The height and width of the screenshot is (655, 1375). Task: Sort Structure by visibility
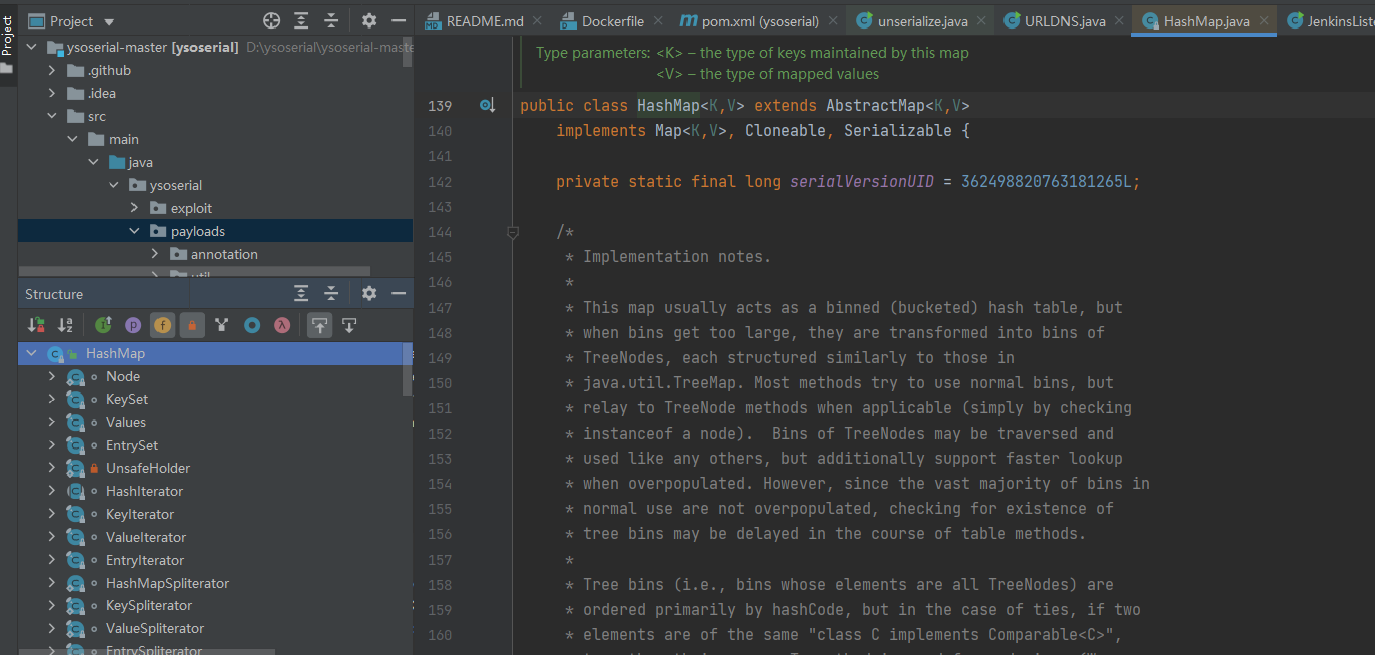(x=36, y=324)
